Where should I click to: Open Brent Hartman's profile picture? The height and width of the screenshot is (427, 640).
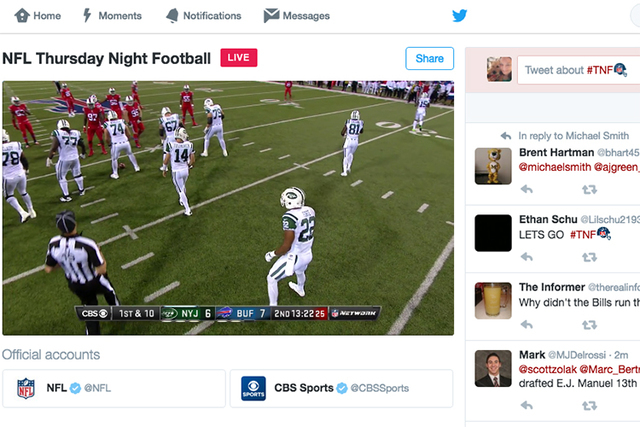tap(493, 166)
